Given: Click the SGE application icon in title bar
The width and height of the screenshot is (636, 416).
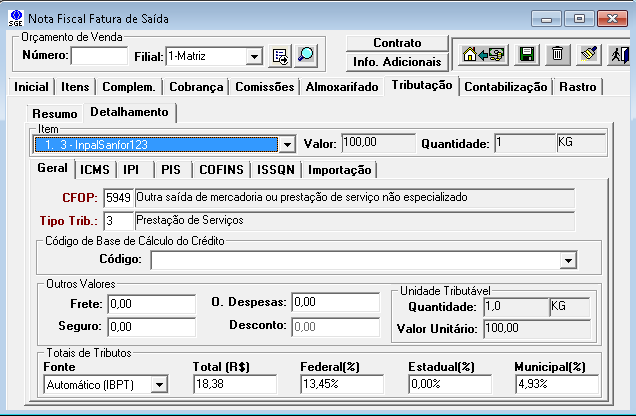Looking at the screenshot, I should click(x=12, y=18).
